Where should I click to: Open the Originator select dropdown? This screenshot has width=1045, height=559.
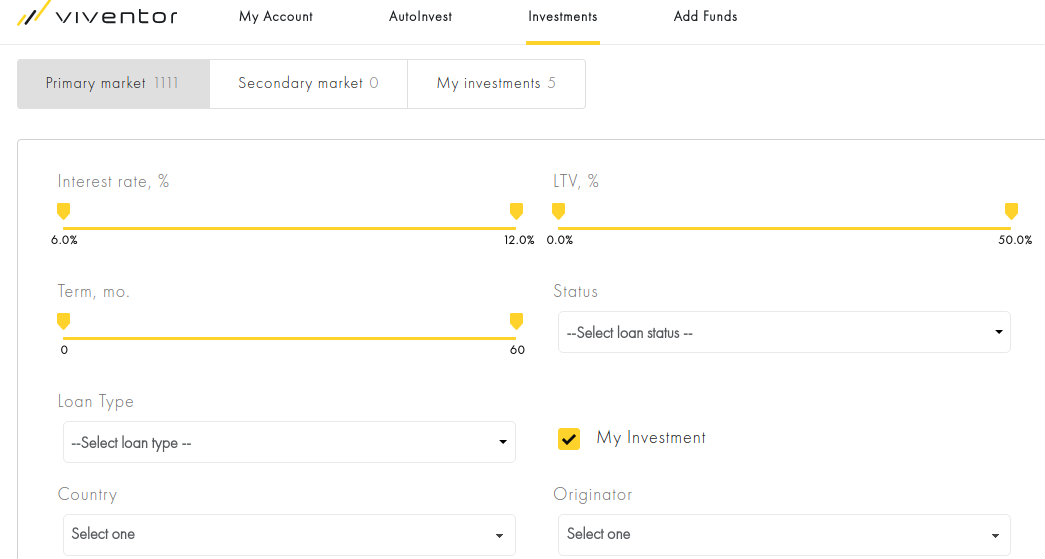pyautogui.click(x=784, y=534)
